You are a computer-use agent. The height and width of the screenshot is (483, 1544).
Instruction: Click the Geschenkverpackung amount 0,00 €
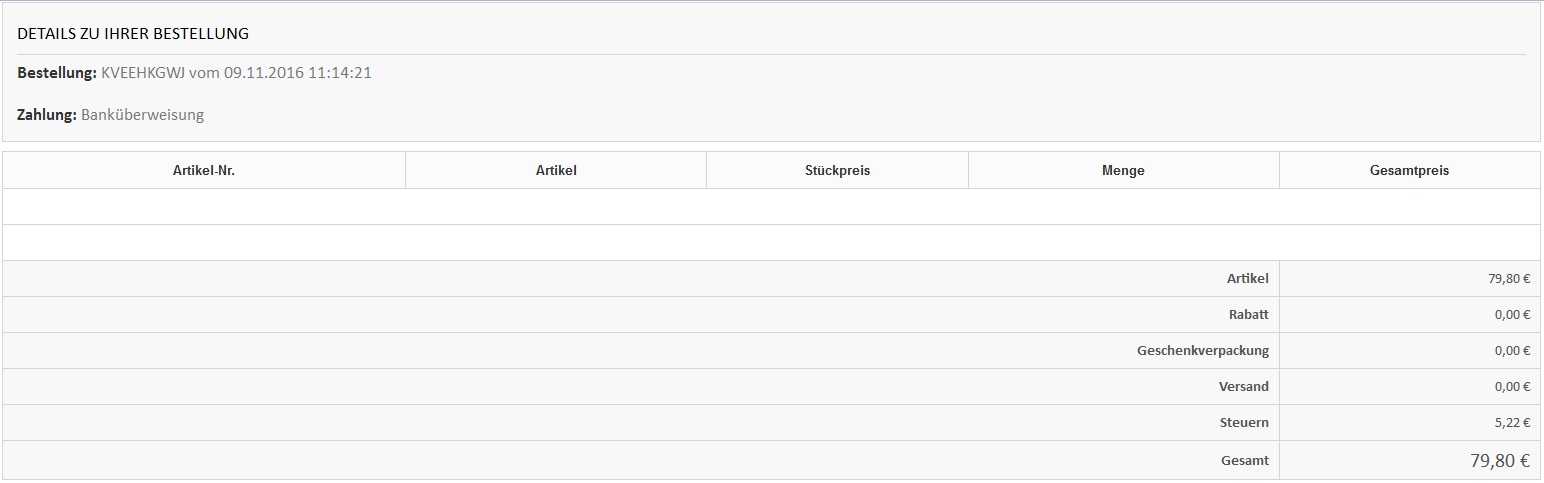click(1512, 350)
